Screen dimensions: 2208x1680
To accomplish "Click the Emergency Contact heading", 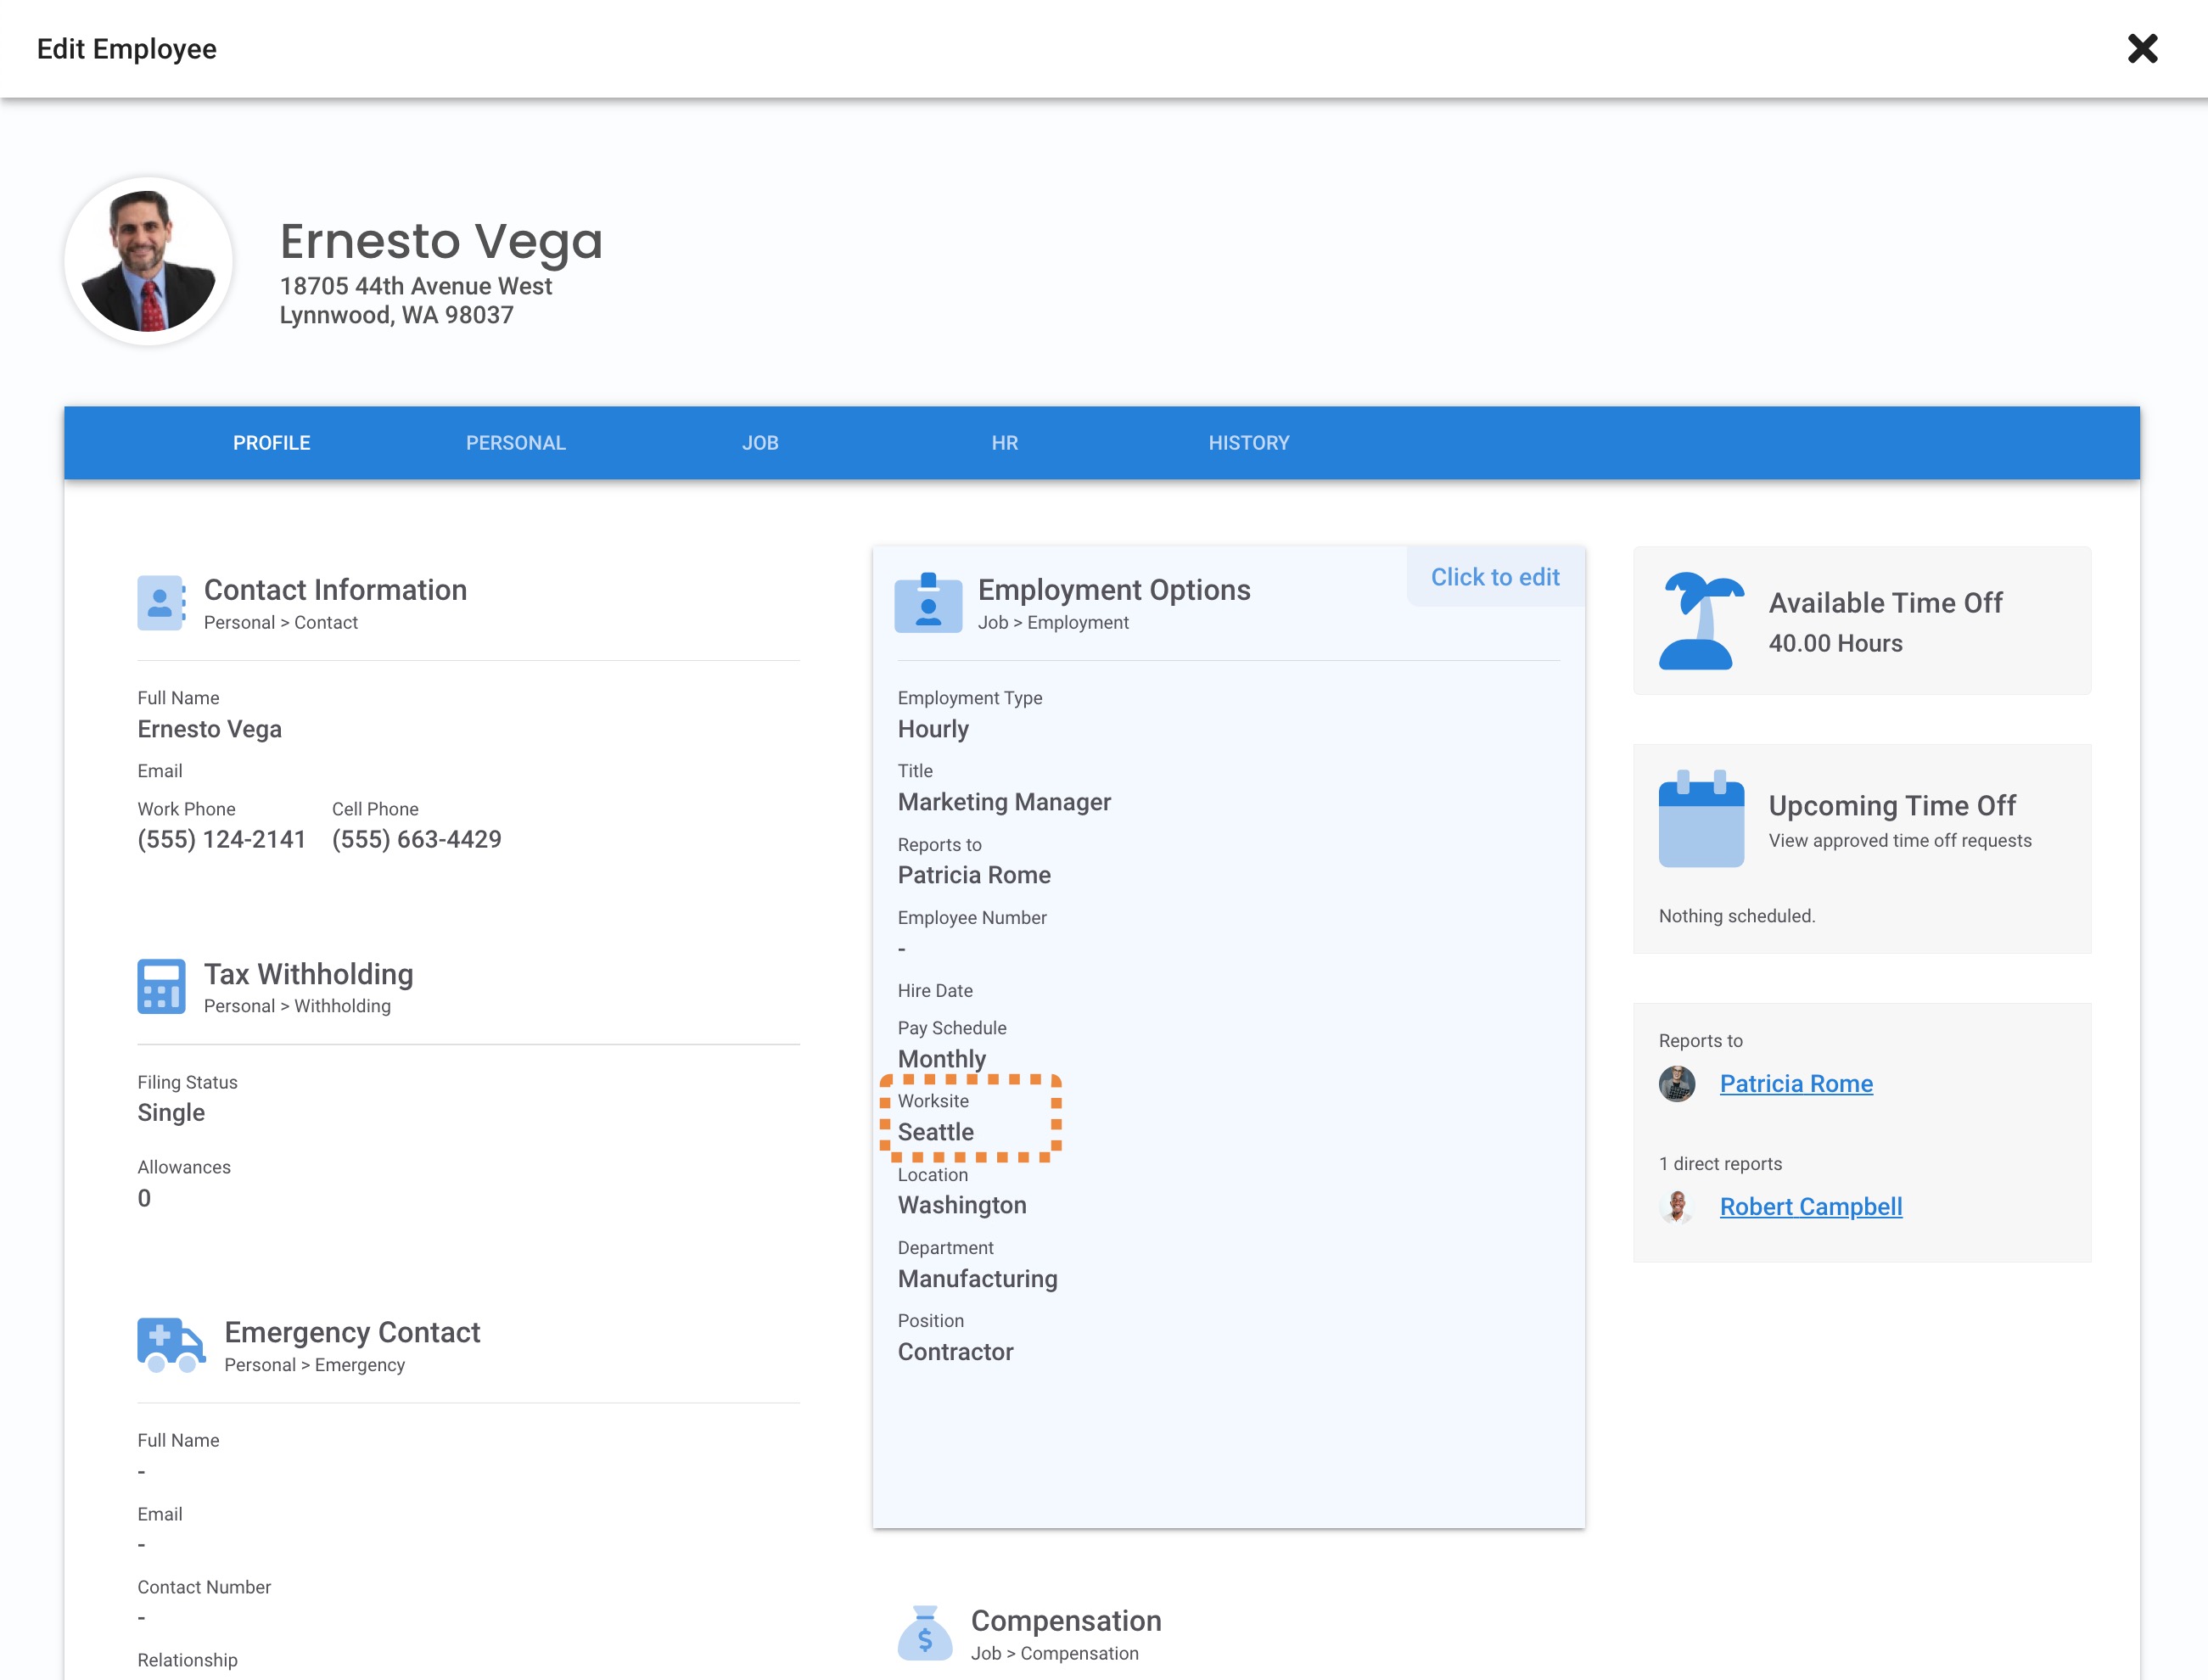I will (352, 1333).
